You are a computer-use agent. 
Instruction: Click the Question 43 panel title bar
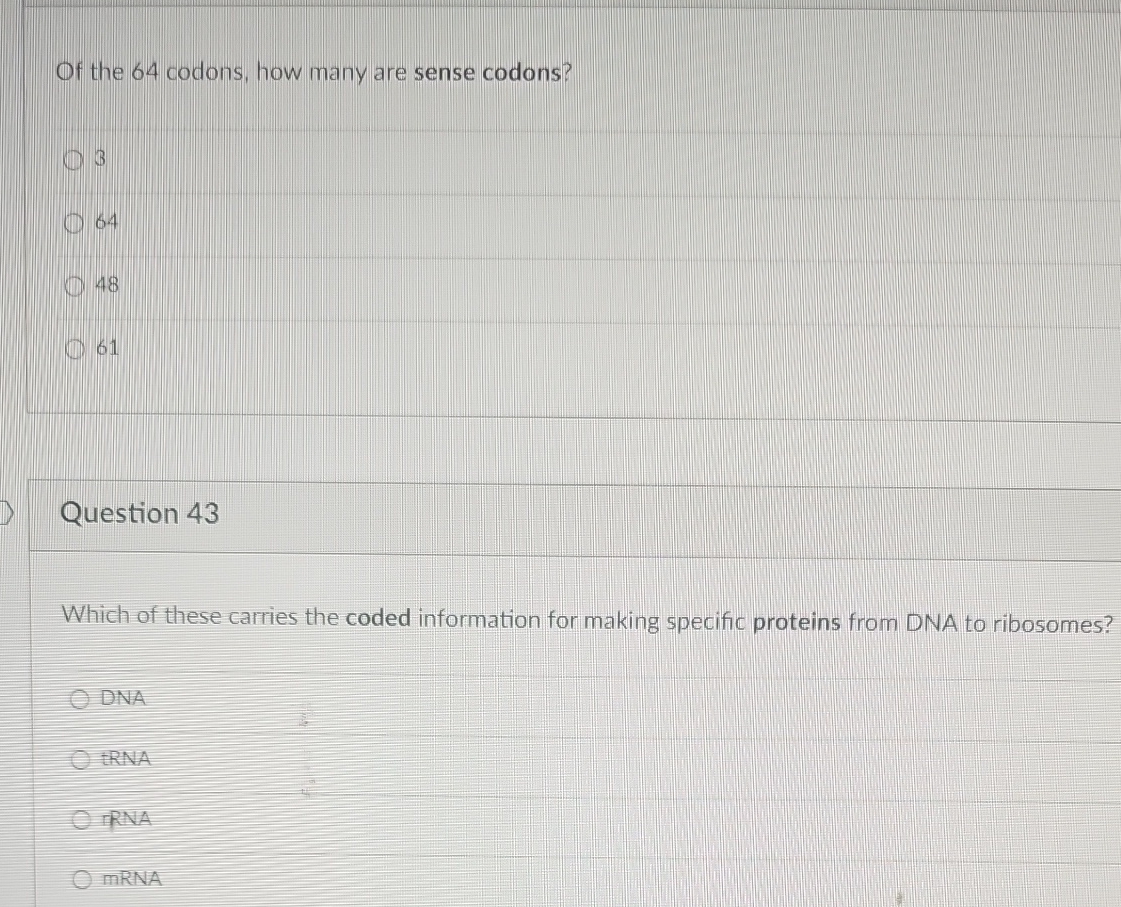coord(560,514)
